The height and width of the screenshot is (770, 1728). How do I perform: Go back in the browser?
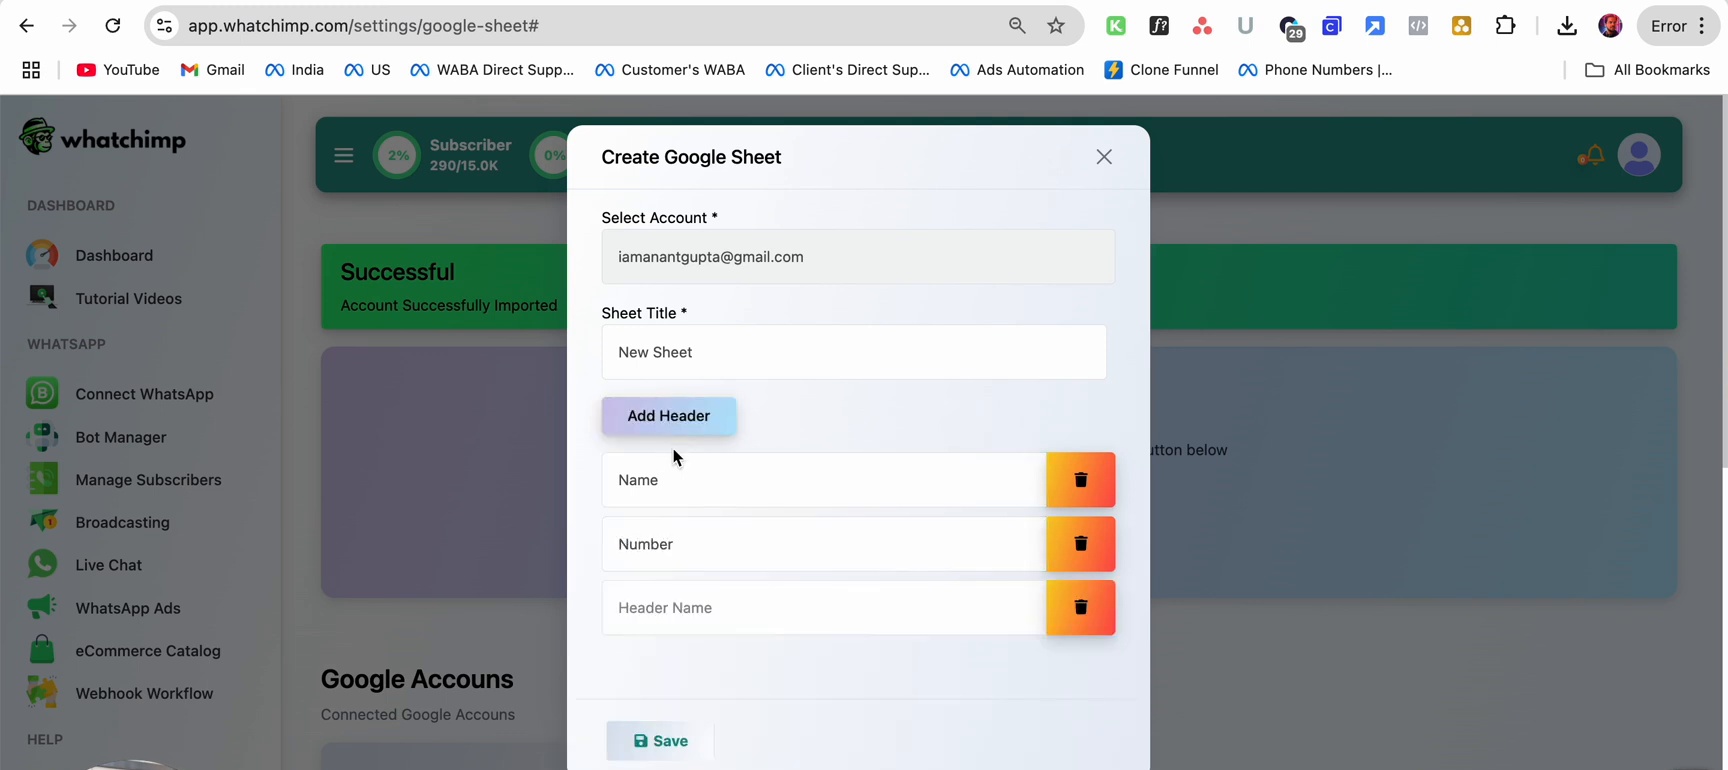click(x=27, y=26)
